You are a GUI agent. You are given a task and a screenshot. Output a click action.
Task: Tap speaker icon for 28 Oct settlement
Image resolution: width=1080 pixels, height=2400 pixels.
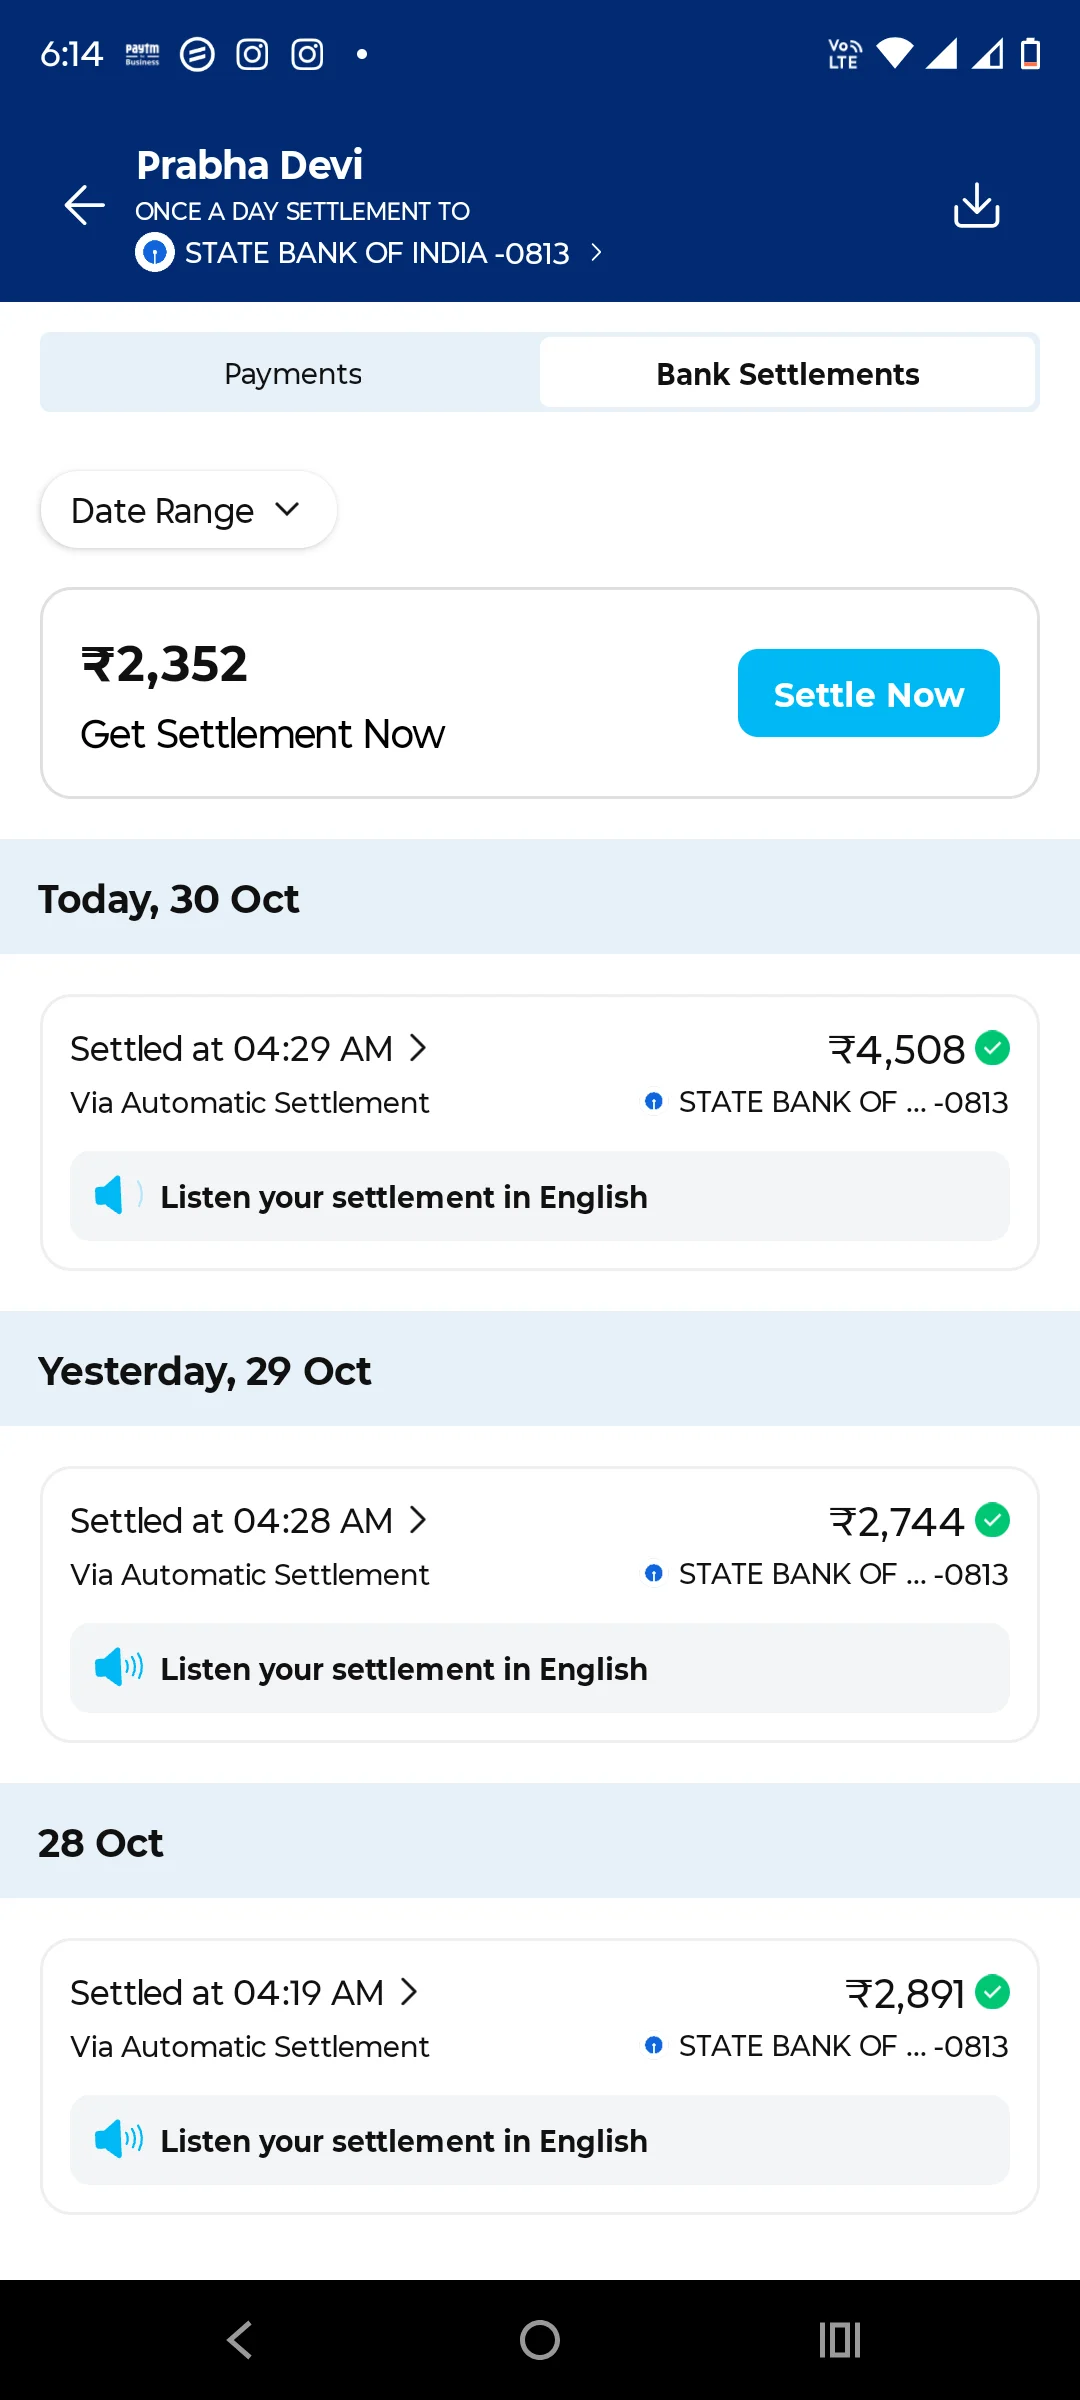(117, 2139)
